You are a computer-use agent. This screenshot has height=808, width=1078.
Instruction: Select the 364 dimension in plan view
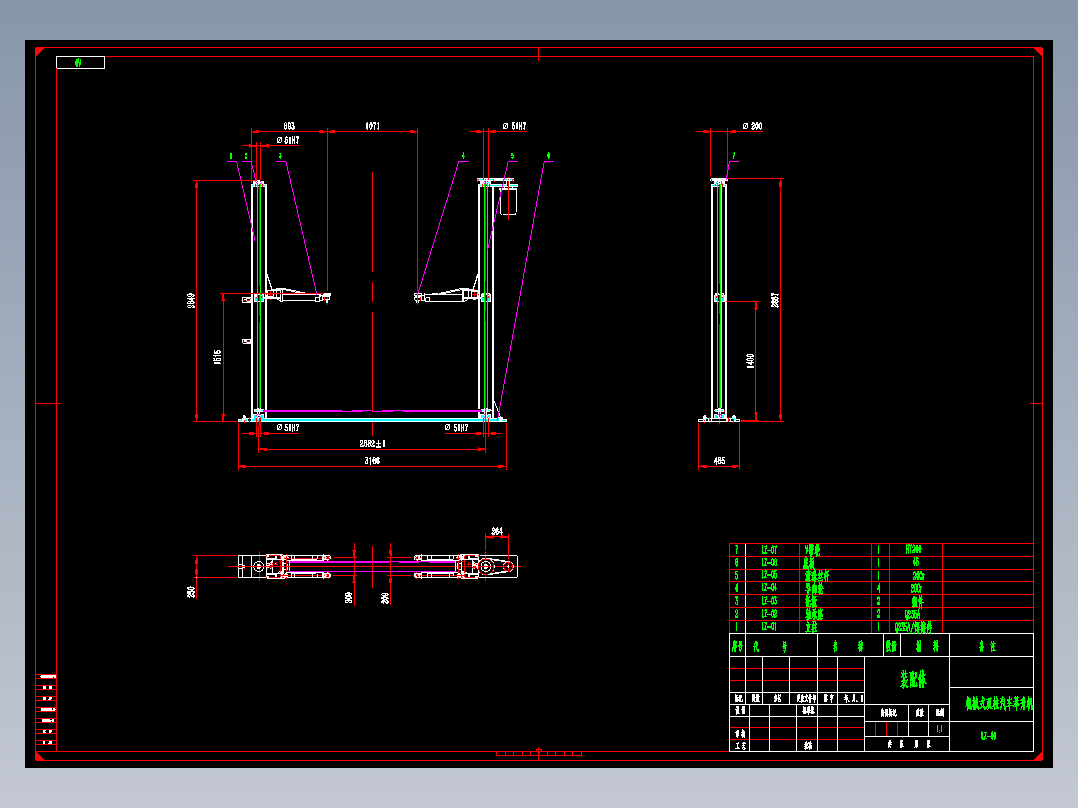coord(497,531)
